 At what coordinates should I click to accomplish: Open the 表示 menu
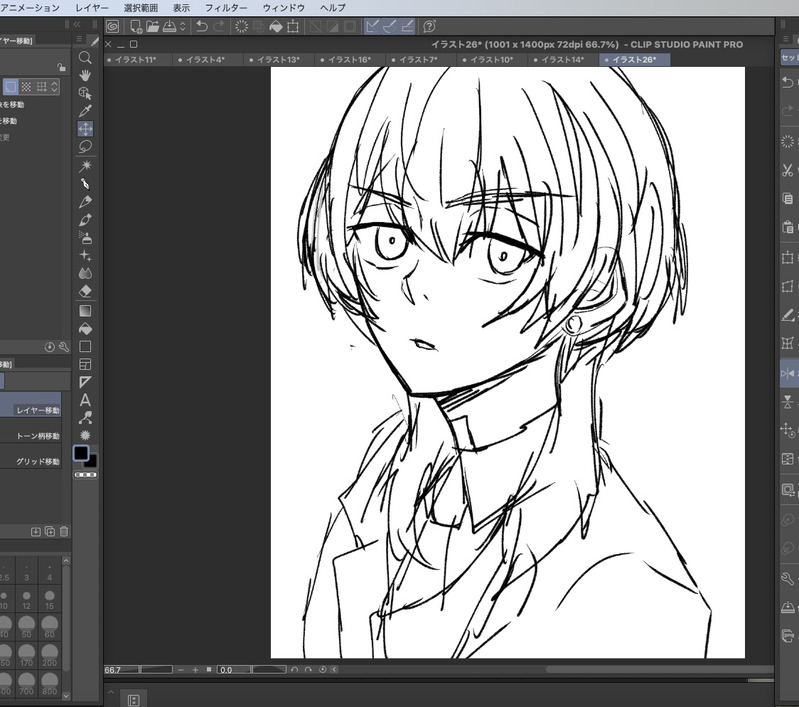click(x=181, y=8)
